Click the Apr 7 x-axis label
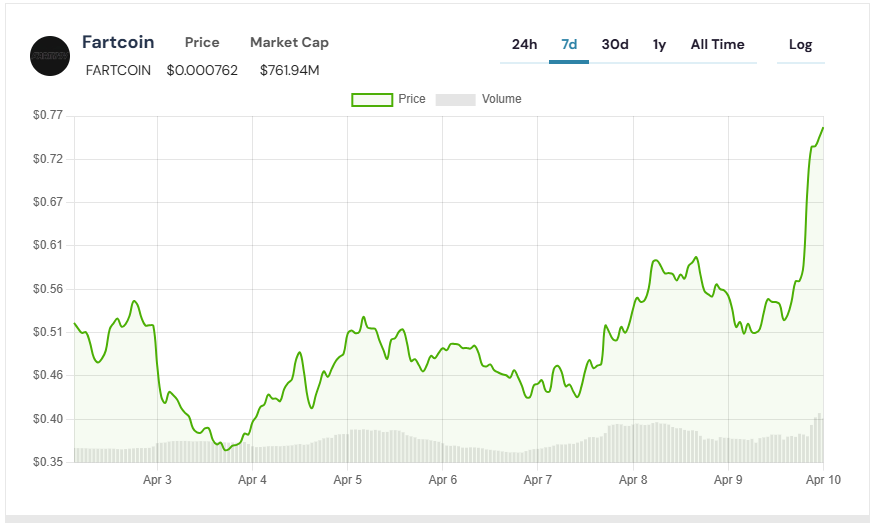This screenshot has height=525, width=870. (x=538, y=479)
